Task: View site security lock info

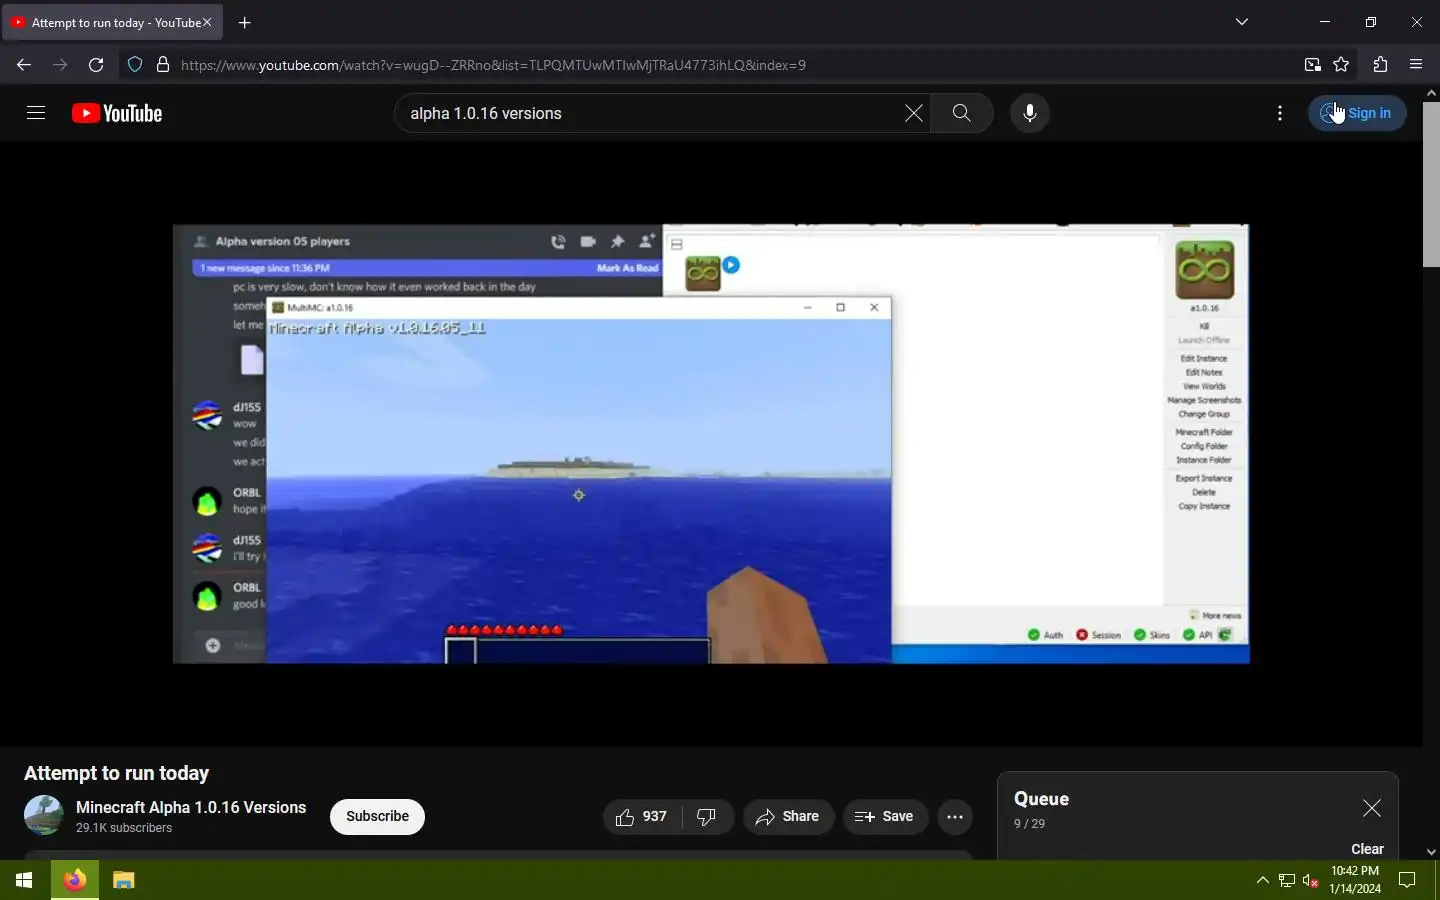Action: pos(163,65)
